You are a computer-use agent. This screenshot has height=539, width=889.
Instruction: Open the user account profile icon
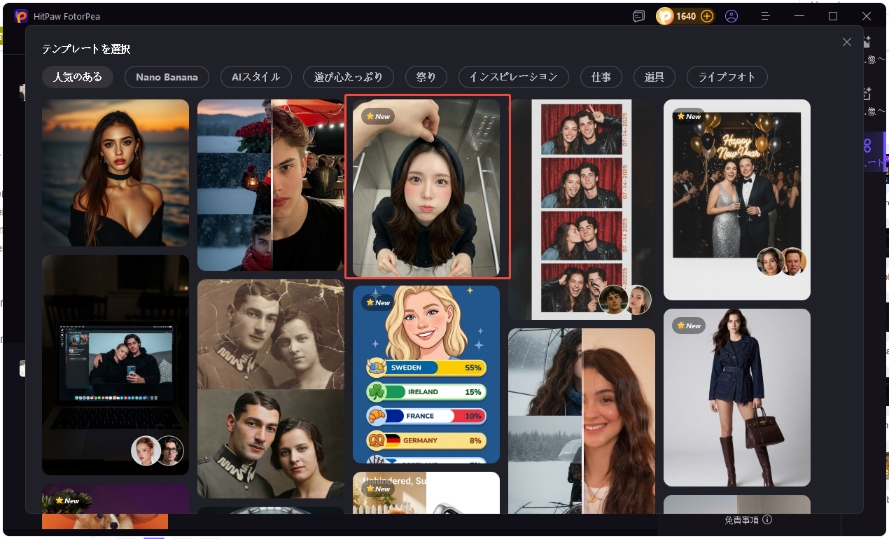pyautogui.click(x=732, y=16)
